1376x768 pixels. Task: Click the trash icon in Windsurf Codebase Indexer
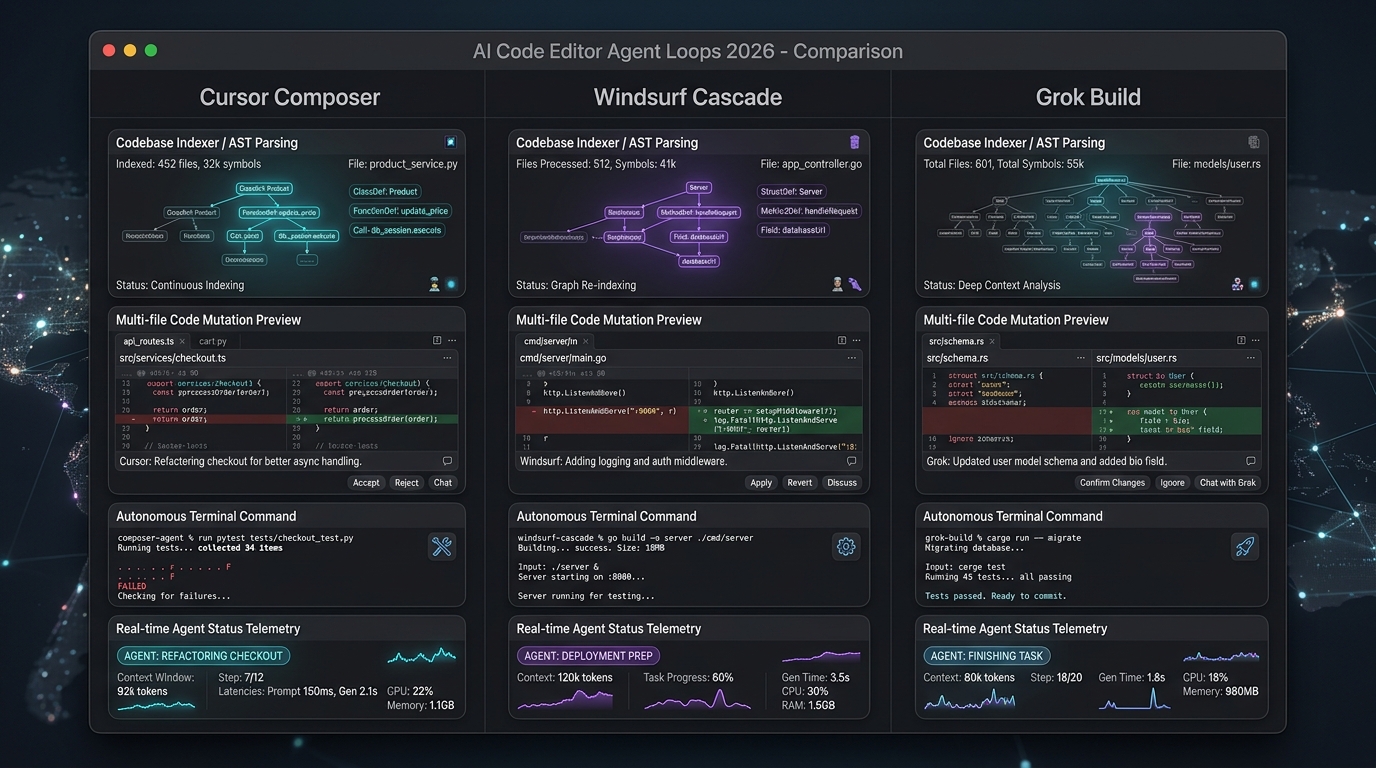pyautogui.click(x=854, y=142)
